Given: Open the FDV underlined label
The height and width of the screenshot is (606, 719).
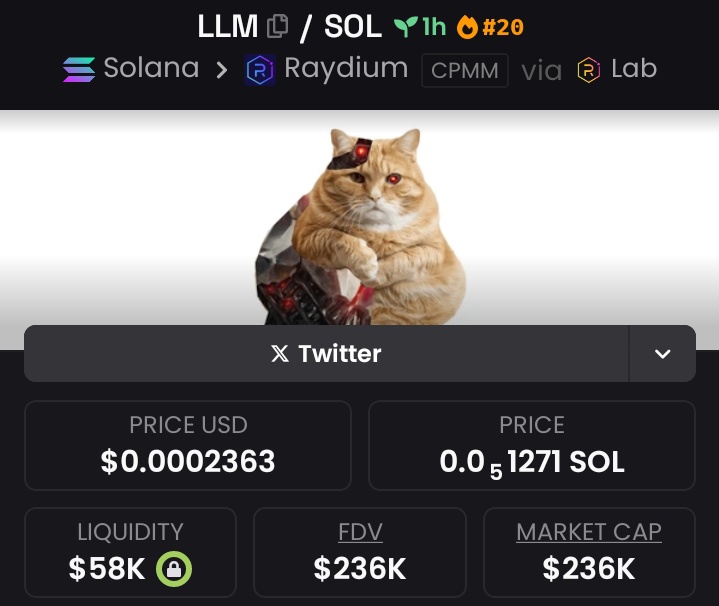Looking at the screenshot, I should click(360, 532).
